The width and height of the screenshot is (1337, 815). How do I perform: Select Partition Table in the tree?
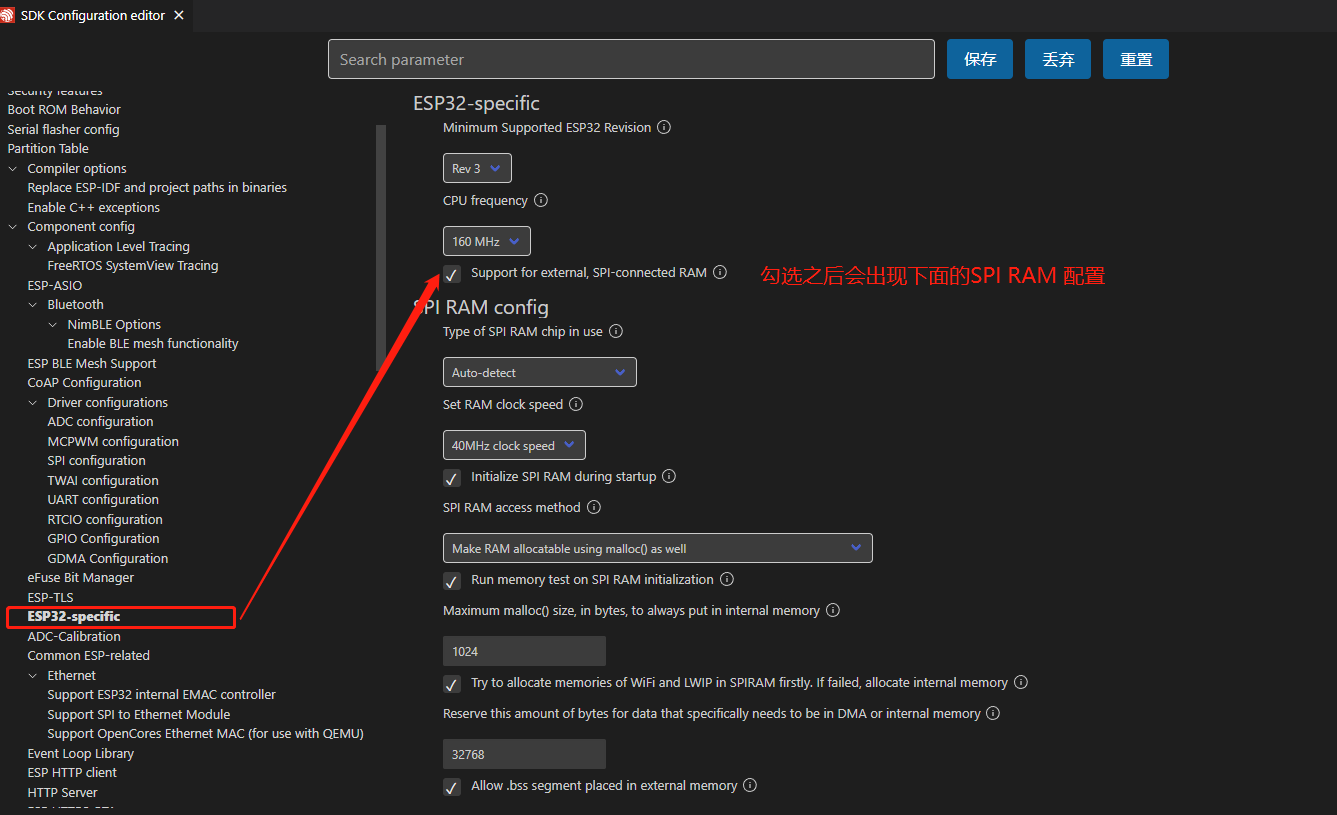tap(48, 149)
